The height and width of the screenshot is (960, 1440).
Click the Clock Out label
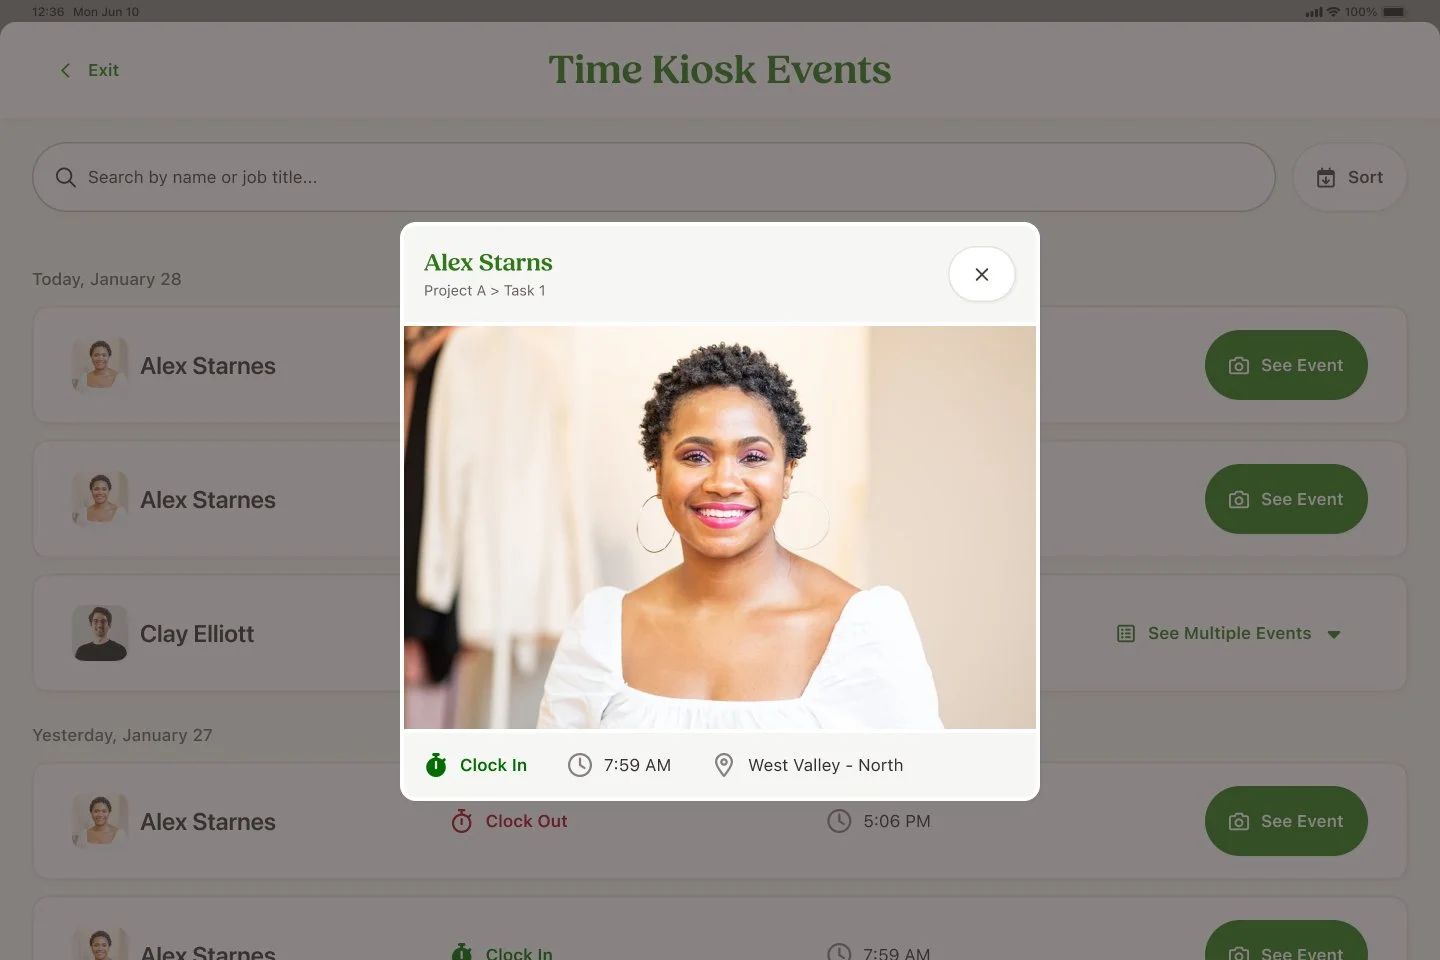(526, 821)
